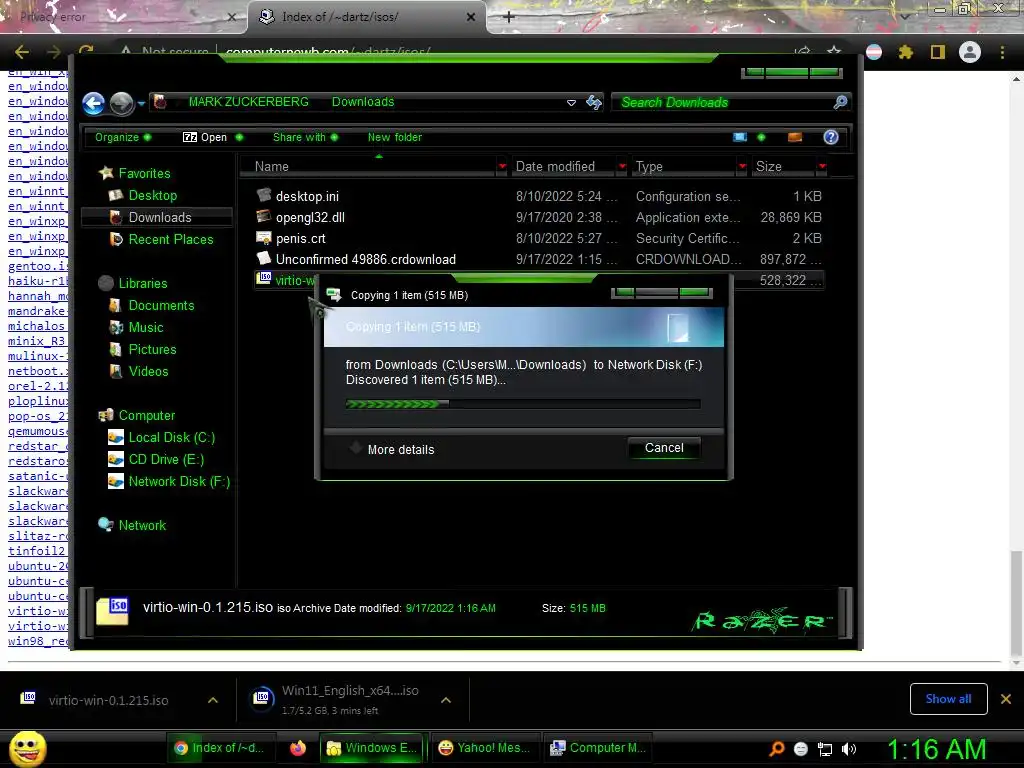
Task: Open the Size column filter dropdown
Action: click(x=822, y=167)
